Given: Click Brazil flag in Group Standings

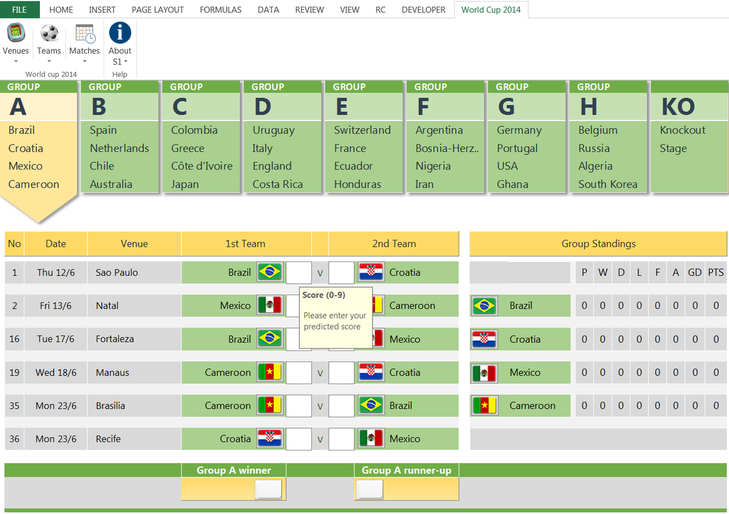Looking at the screenshot, I should click(484, 305).
